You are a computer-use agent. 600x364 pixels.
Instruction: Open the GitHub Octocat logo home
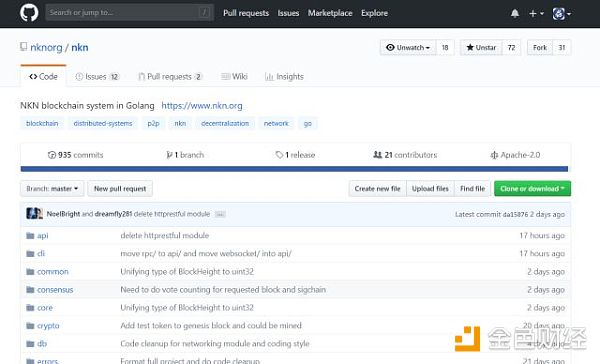29,13
